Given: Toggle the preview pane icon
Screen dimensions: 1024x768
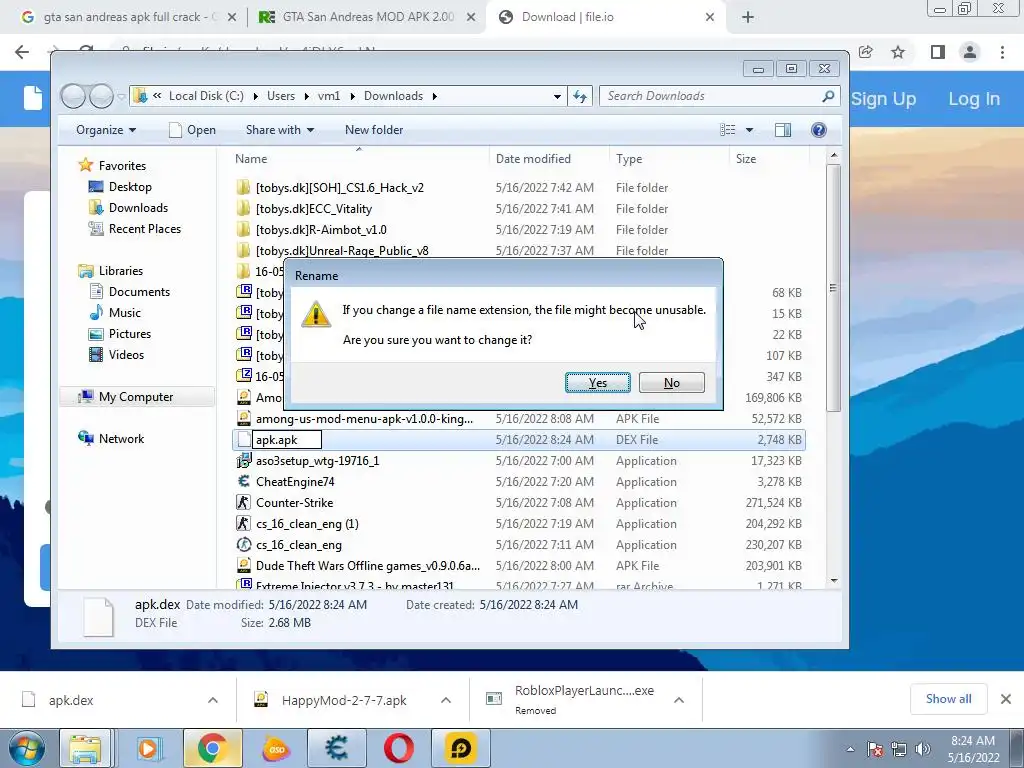Looking at the screenshot, I should point(783,130).
